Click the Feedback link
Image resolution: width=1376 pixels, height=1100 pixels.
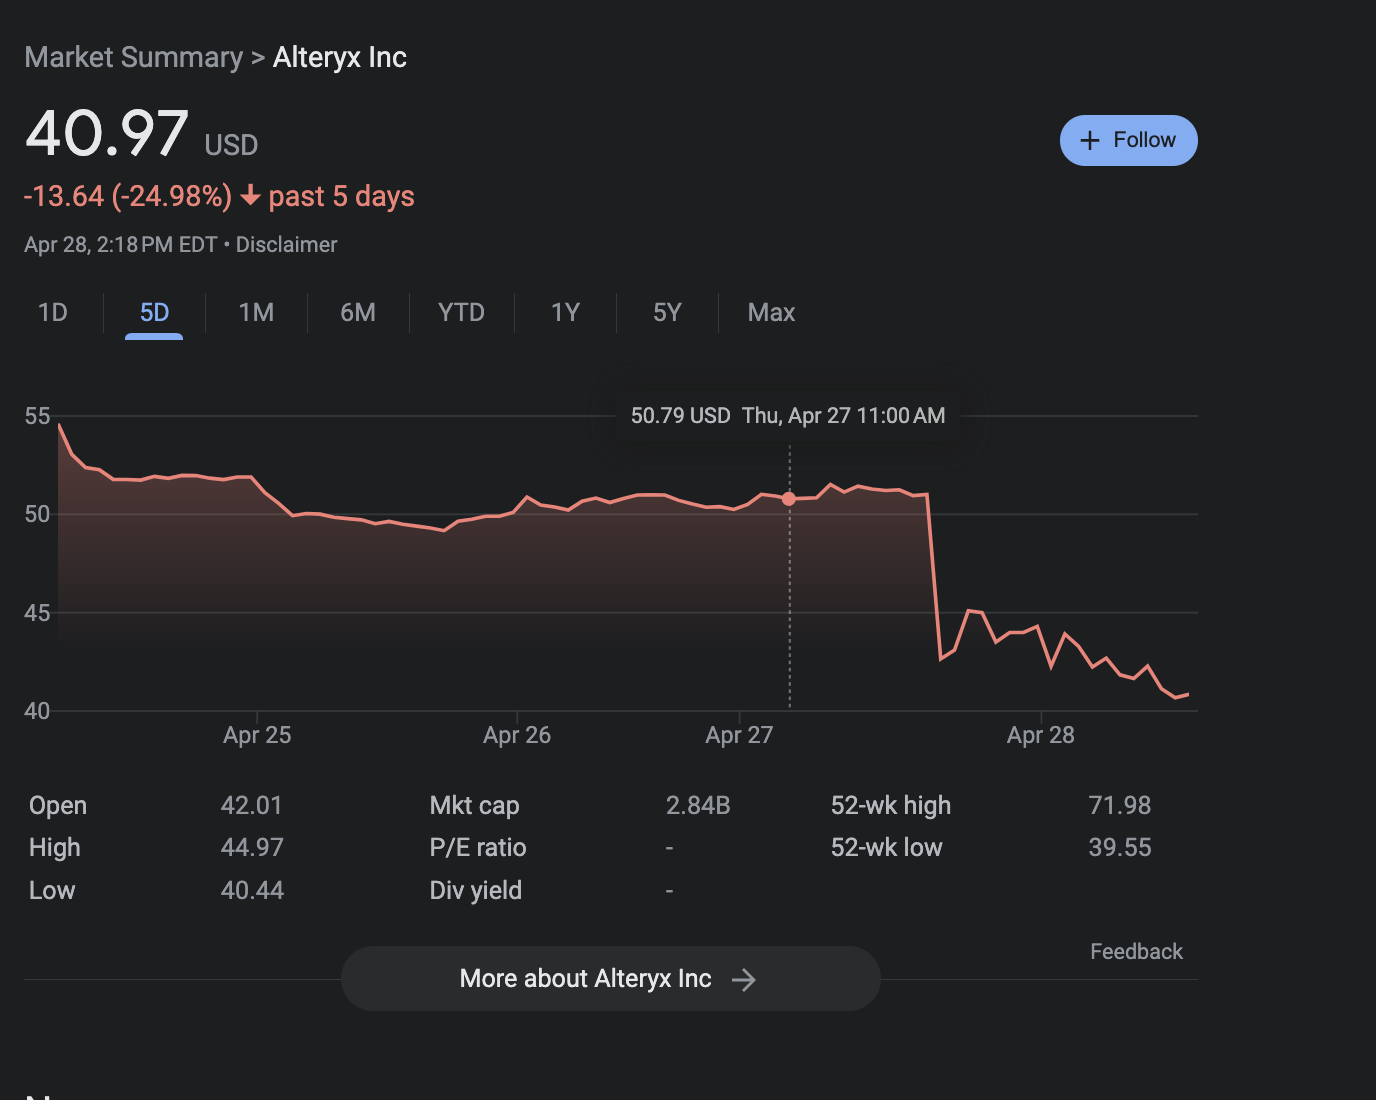click(1136, 951)
